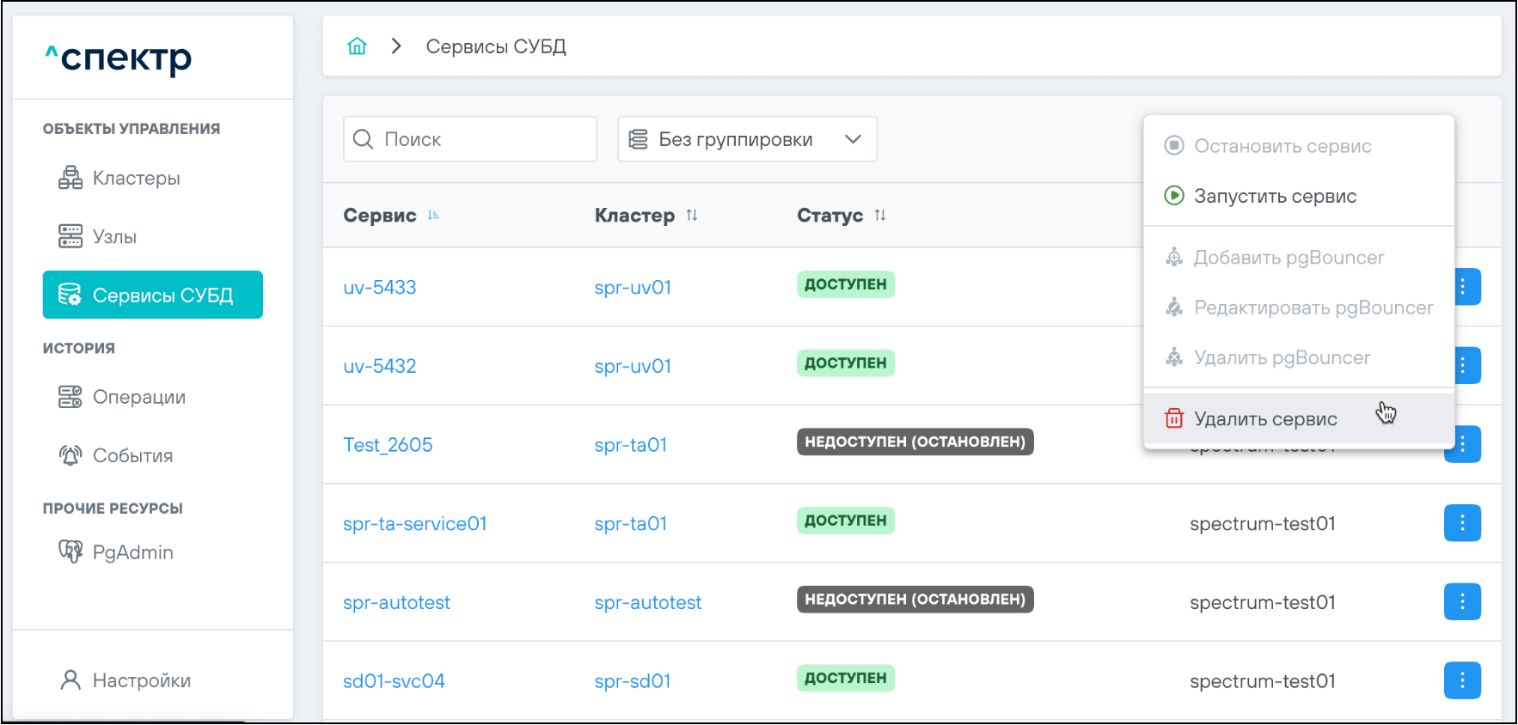Open the uv-5433 service link
Screen dimensions: 1518x725
point(380,288)
